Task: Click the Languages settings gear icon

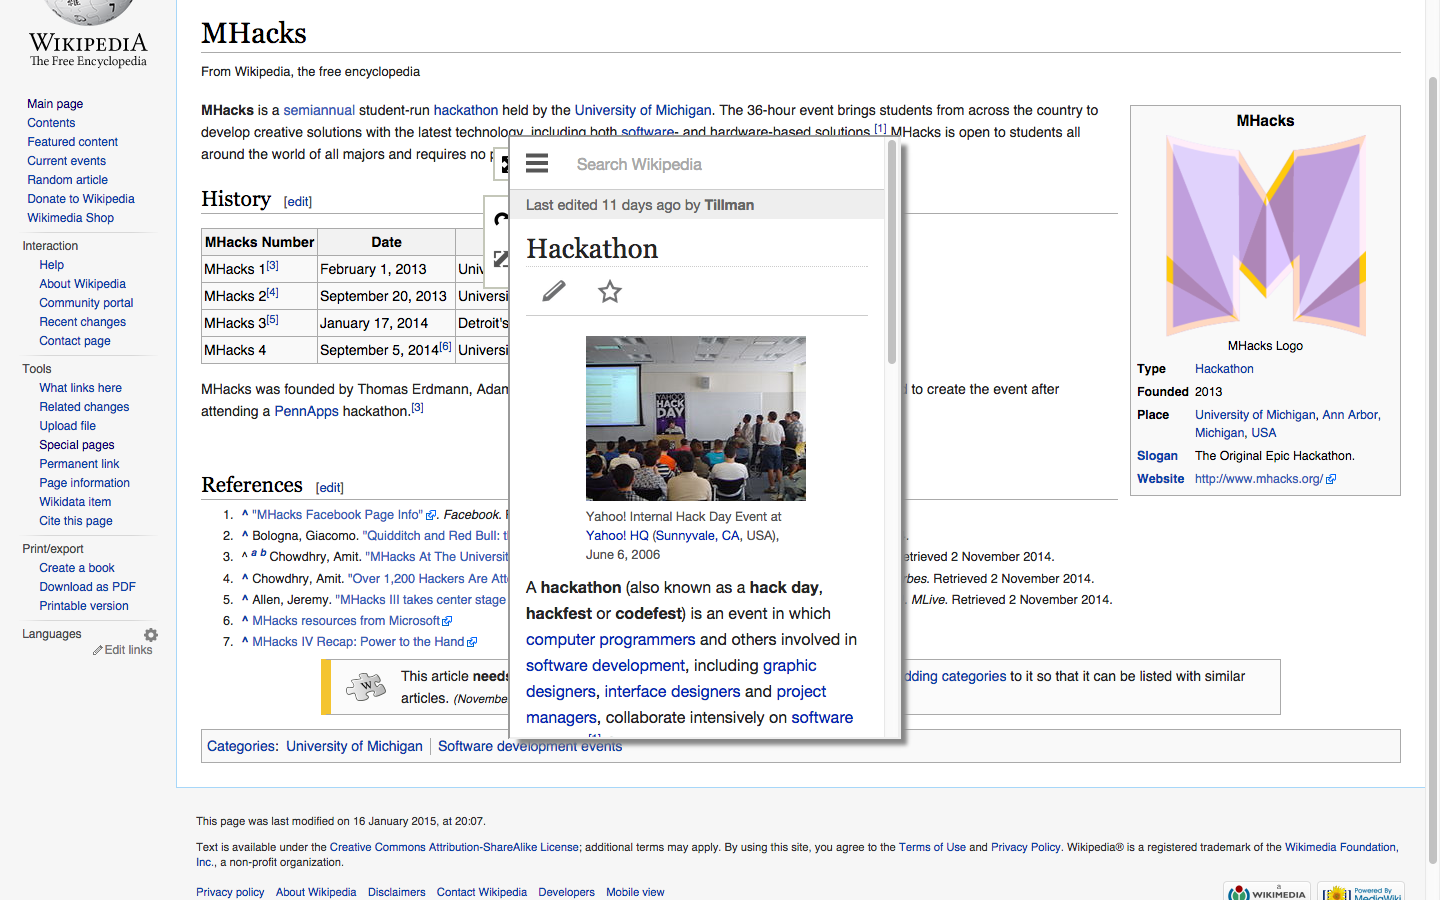Action: tap(151, 635)
